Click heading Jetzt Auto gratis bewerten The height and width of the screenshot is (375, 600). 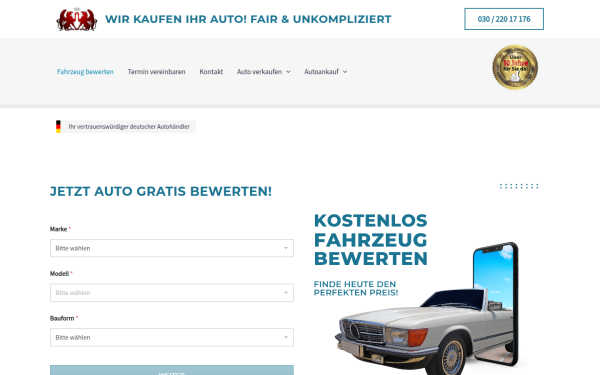click(x=161, y=191)
